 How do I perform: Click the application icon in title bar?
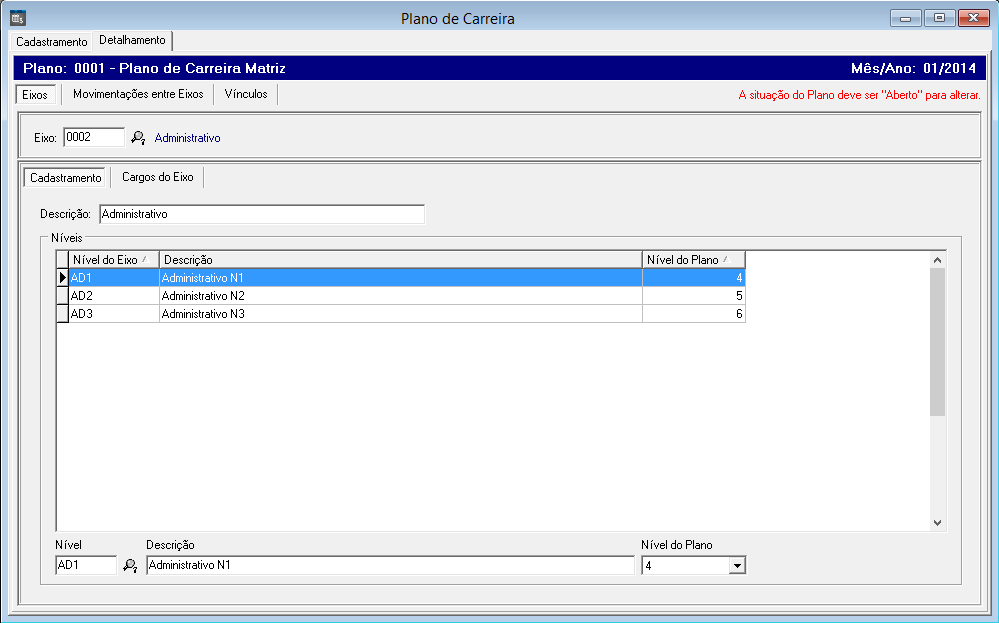click(17, 18)
